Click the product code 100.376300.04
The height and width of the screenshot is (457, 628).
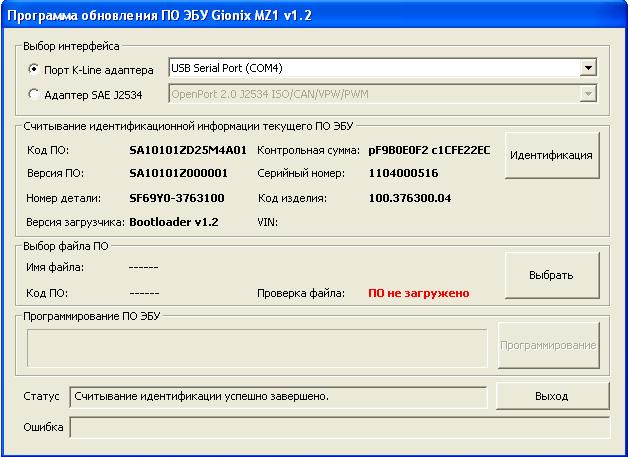(410, 197)
